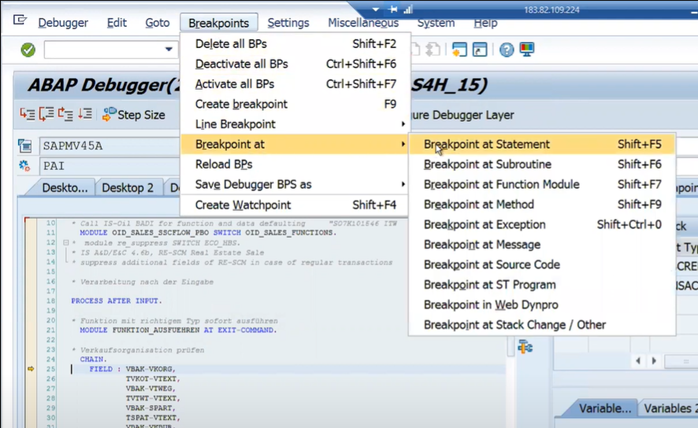
Task: Open the Debugger menu
Action: pos(63,23)
